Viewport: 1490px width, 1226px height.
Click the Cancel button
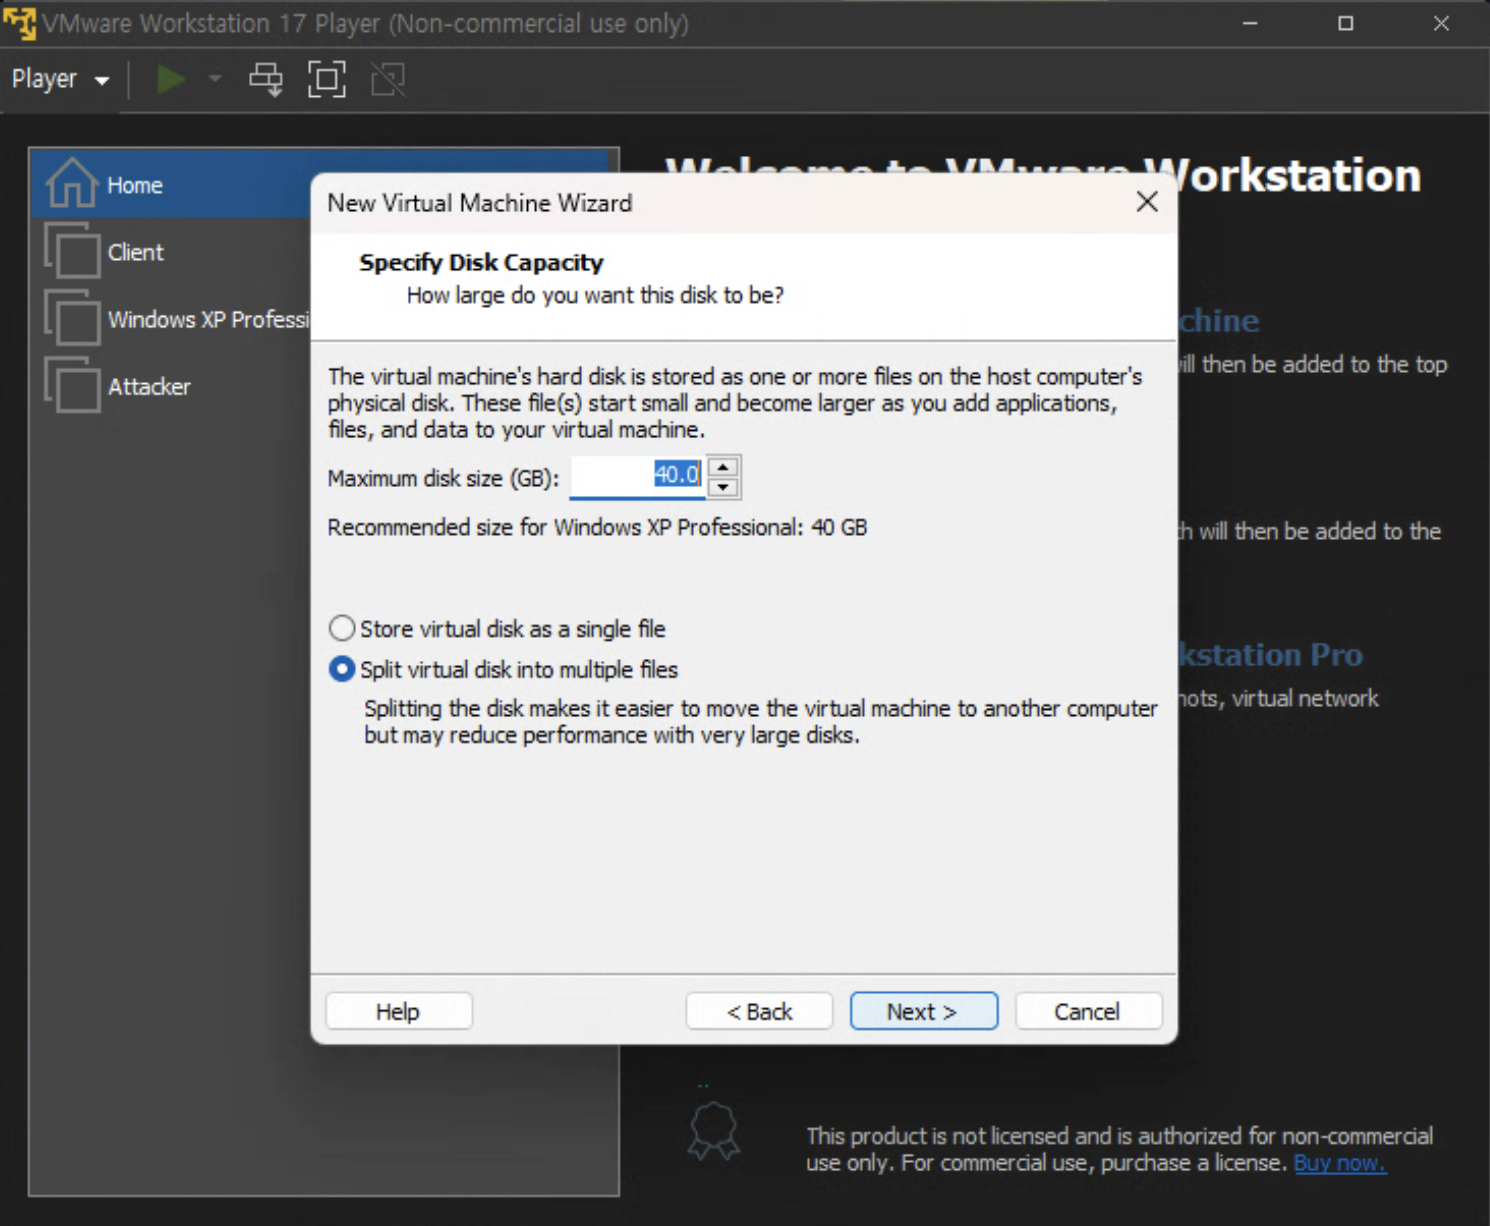point(1088,1011)
